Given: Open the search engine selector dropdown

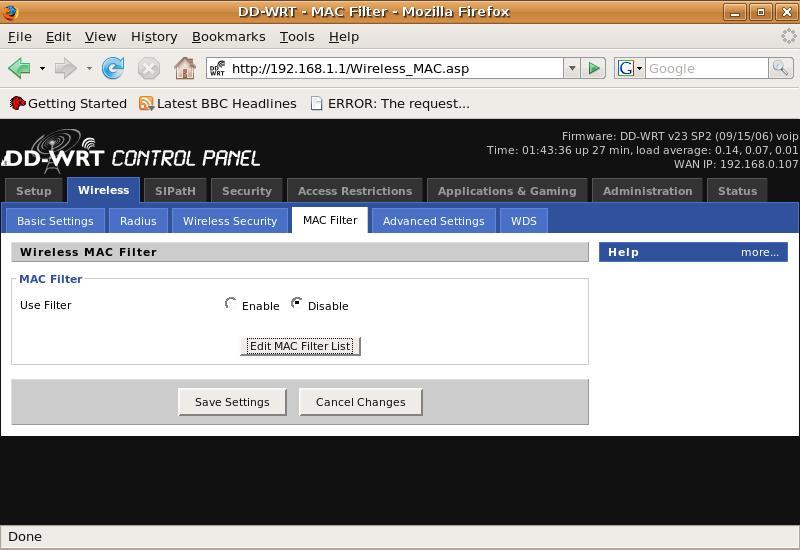Looking at the screenshot, I should click(639, 68).
